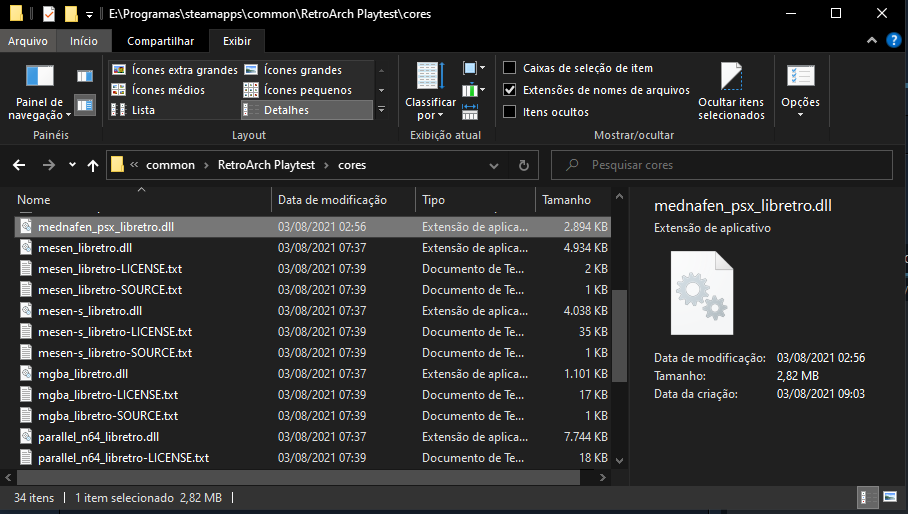Go up one folder level
The height and width of the screenshot is (514, 908).
coord(93,166)
